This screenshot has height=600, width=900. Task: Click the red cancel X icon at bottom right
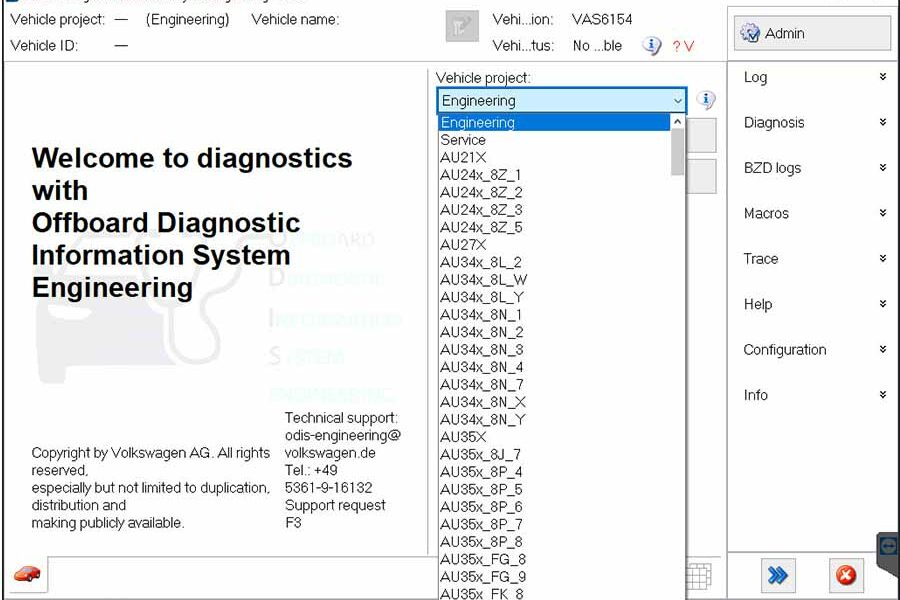click(845, 576)
